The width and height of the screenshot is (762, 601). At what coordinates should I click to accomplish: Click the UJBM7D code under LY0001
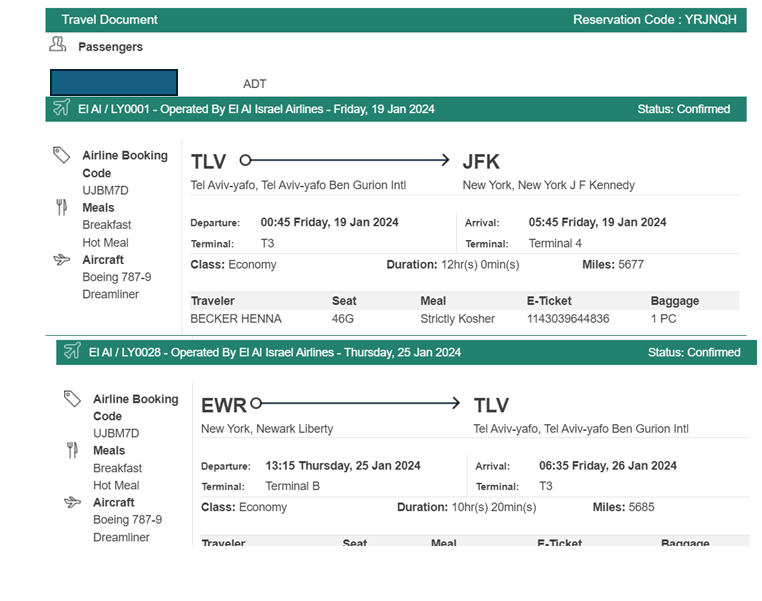pyautogui.click(x=105, y=190)
